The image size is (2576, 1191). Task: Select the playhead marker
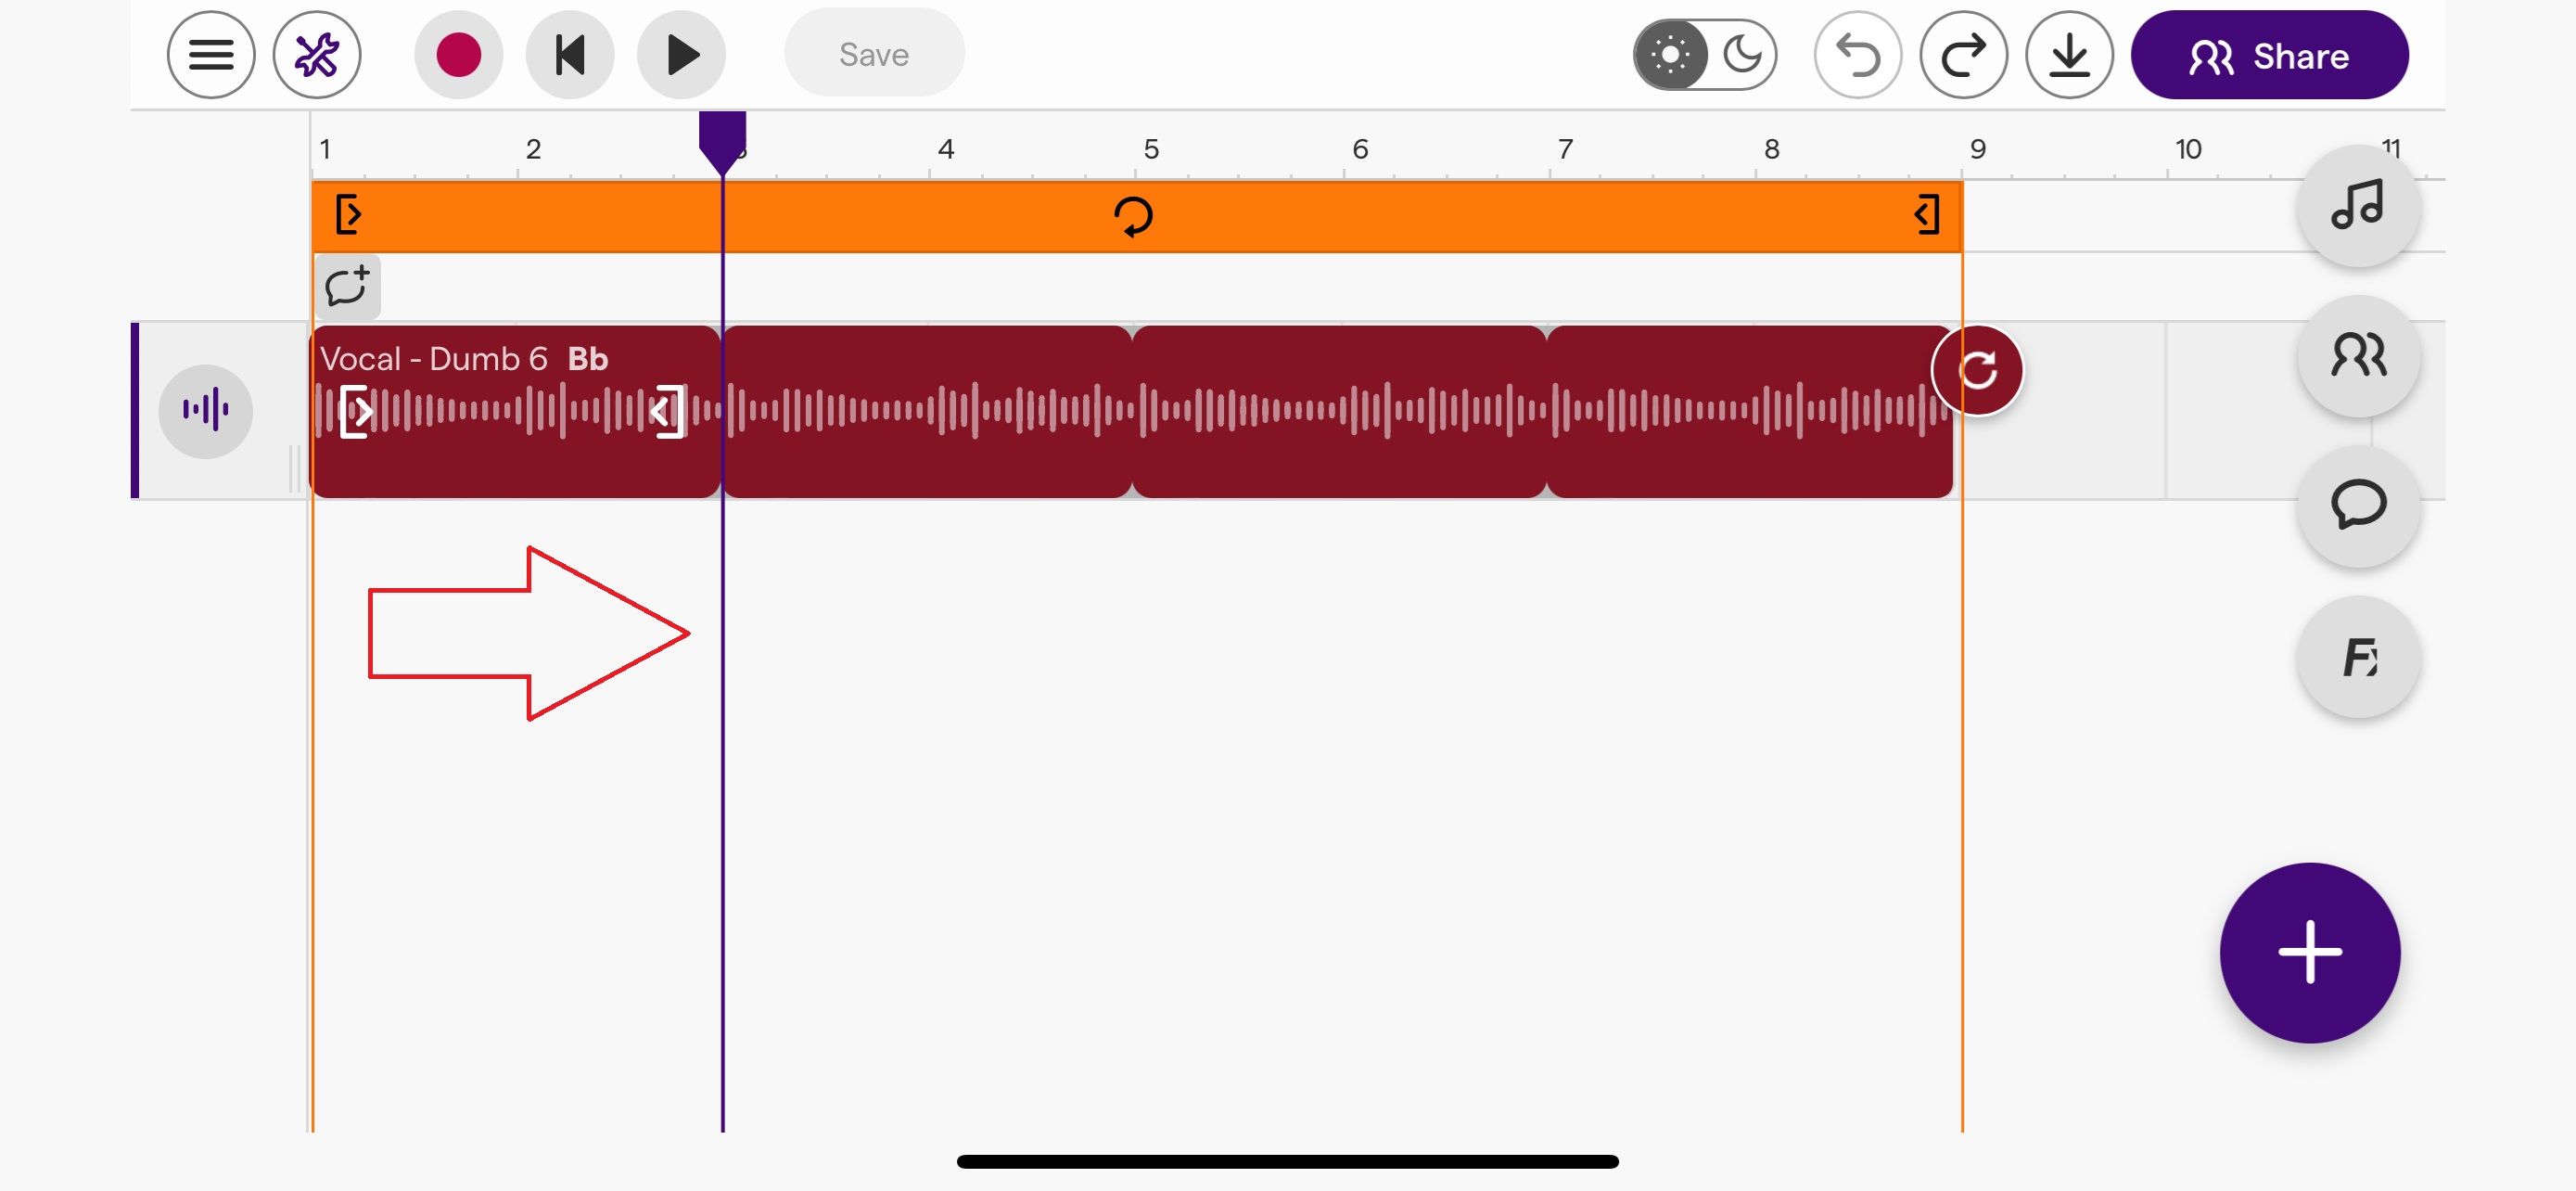(x=722, y=143)
